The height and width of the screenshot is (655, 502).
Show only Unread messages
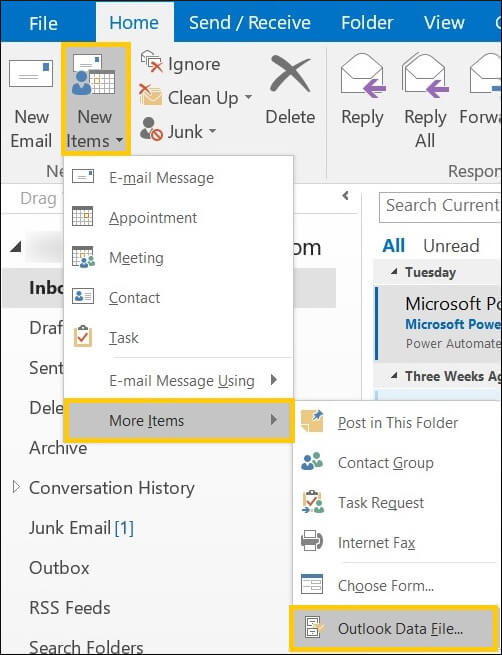click(x=451, y=246)
